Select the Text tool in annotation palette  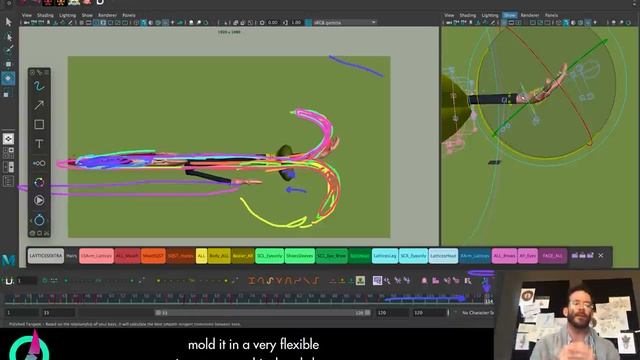39,144
